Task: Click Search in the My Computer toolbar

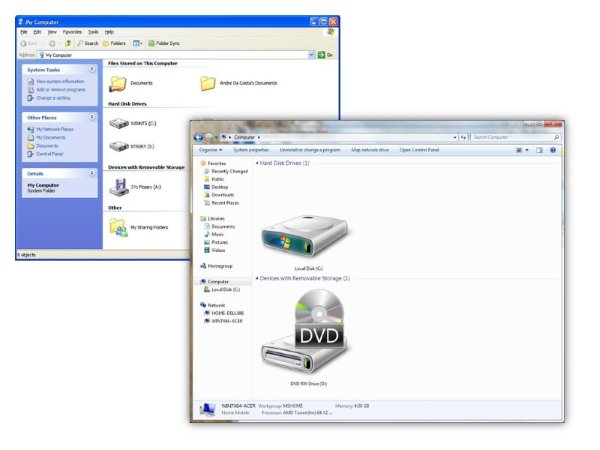Action: point(88,43)
